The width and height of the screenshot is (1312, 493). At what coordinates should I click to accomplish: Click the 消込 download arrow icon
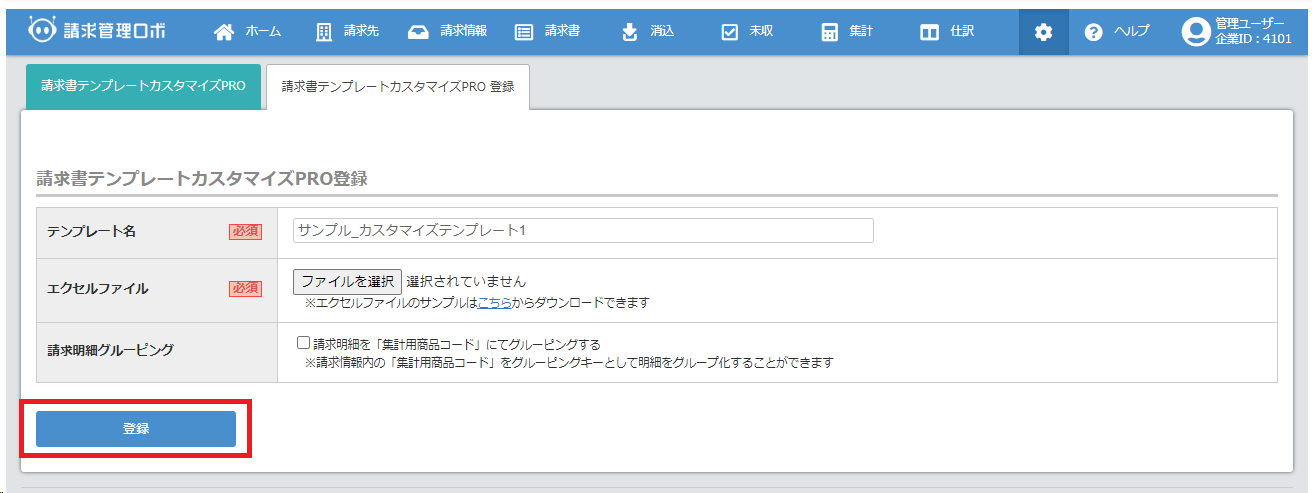(x=629, y=32)
